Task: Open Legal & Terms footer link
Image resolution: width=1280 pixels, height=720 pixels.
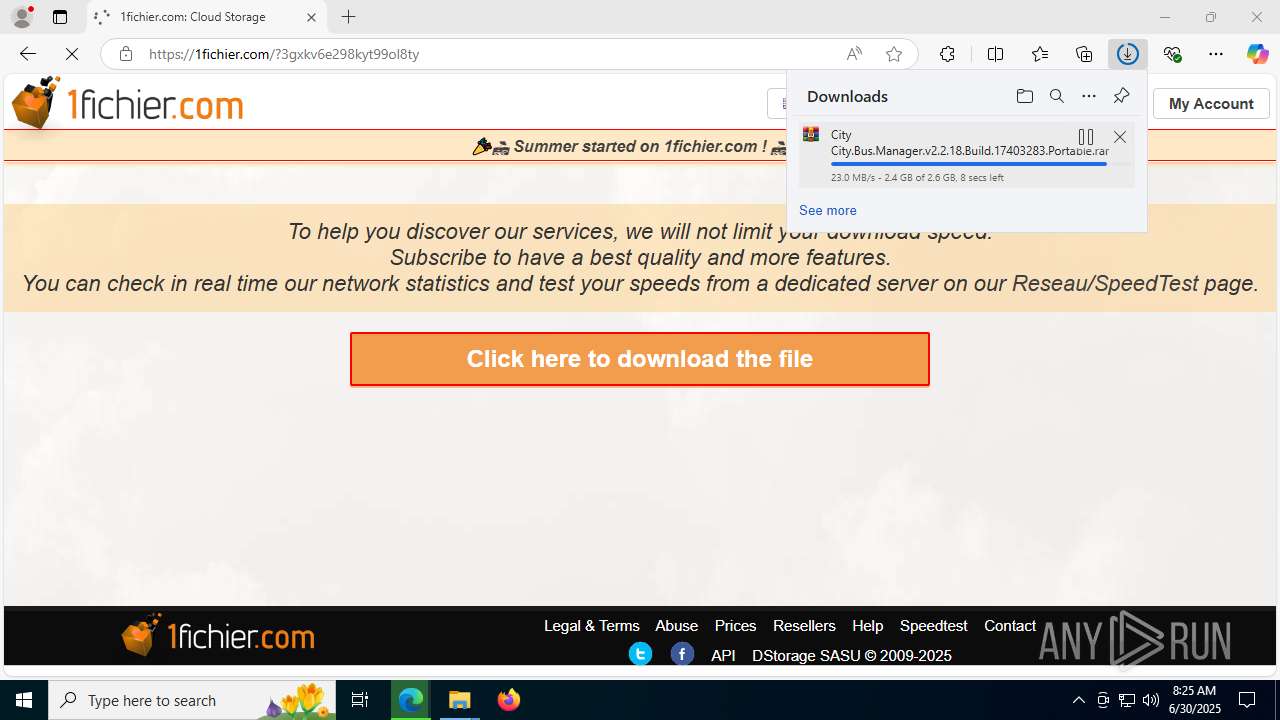Action: tap(591, 626)
